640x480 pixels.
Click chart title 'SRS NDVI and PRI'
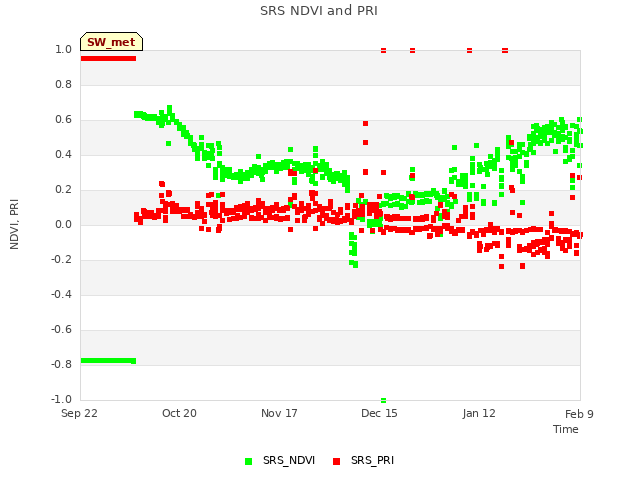(319, 10)
